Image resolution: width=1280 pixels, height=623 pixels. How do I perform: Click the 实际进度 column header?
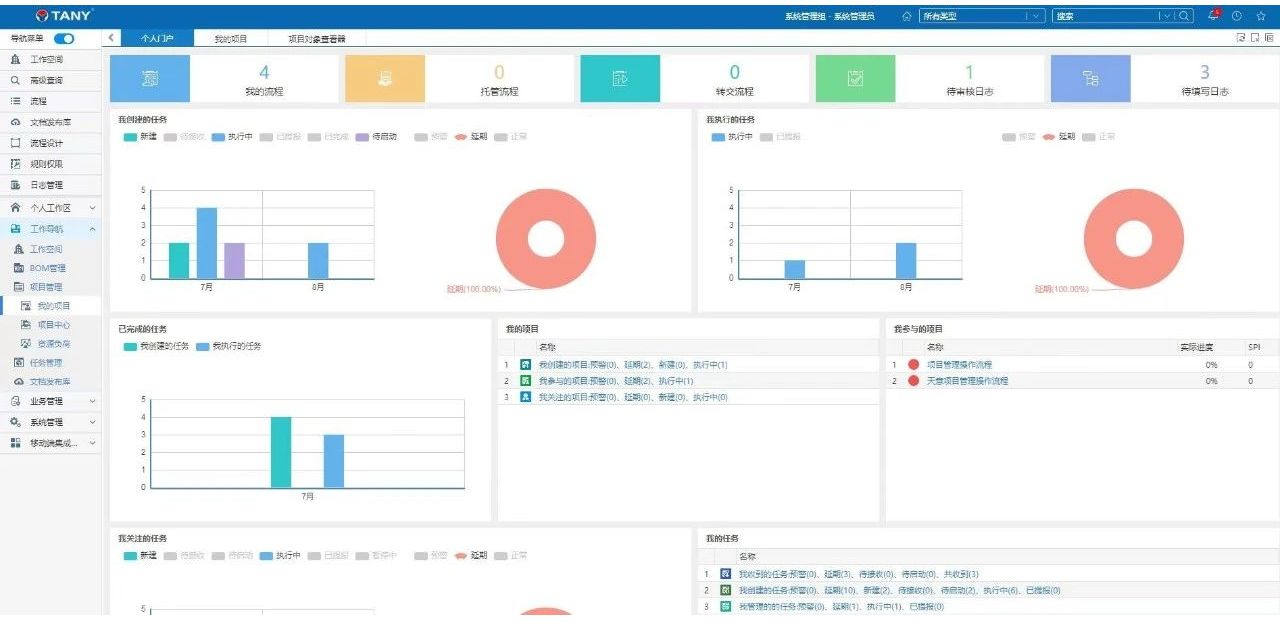click(x=1196, y=347)
